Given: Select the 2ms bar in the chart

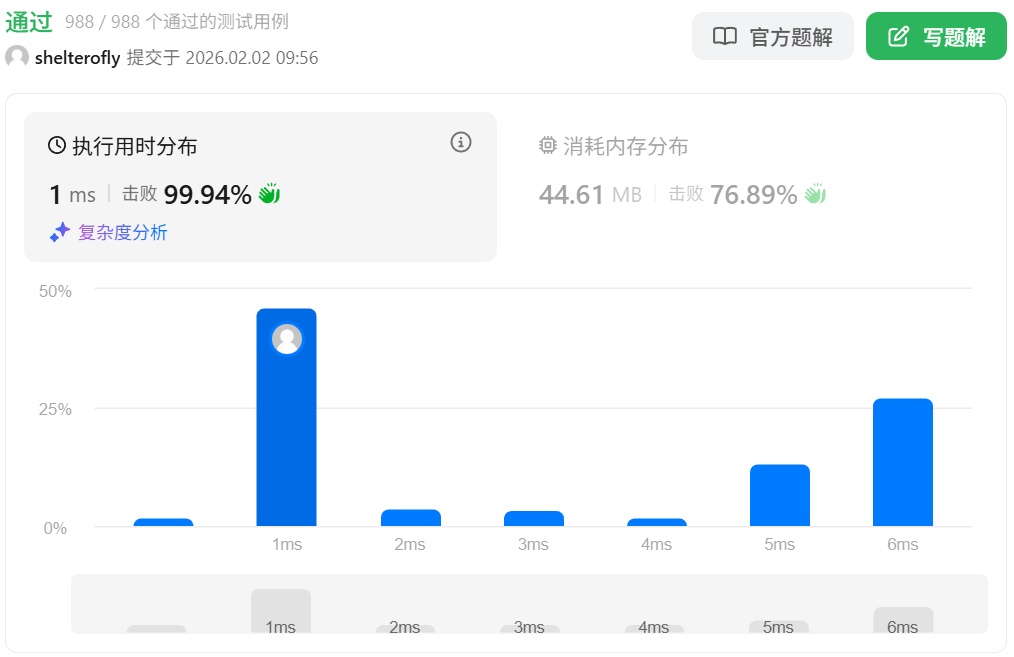Looking at the screenshot, I should click(410, 517).
